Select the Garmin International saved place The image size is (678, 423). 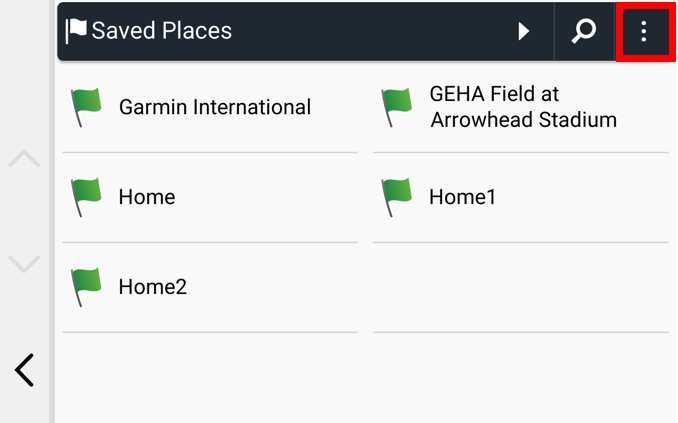(x=210, y=108)
